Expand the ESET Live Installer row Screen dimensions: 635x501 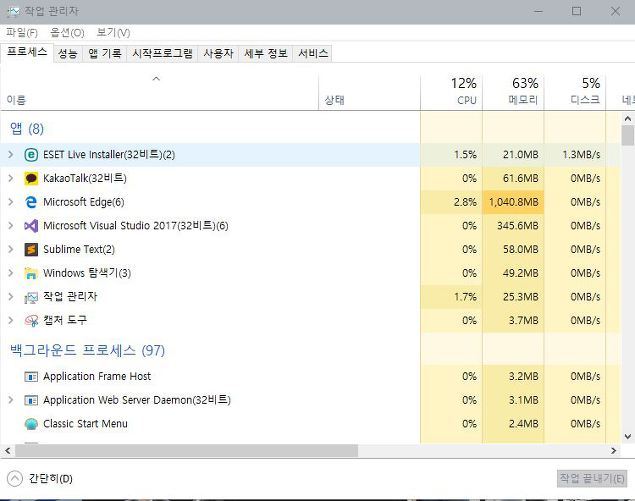pyautogui.click(x=11, y=155)
